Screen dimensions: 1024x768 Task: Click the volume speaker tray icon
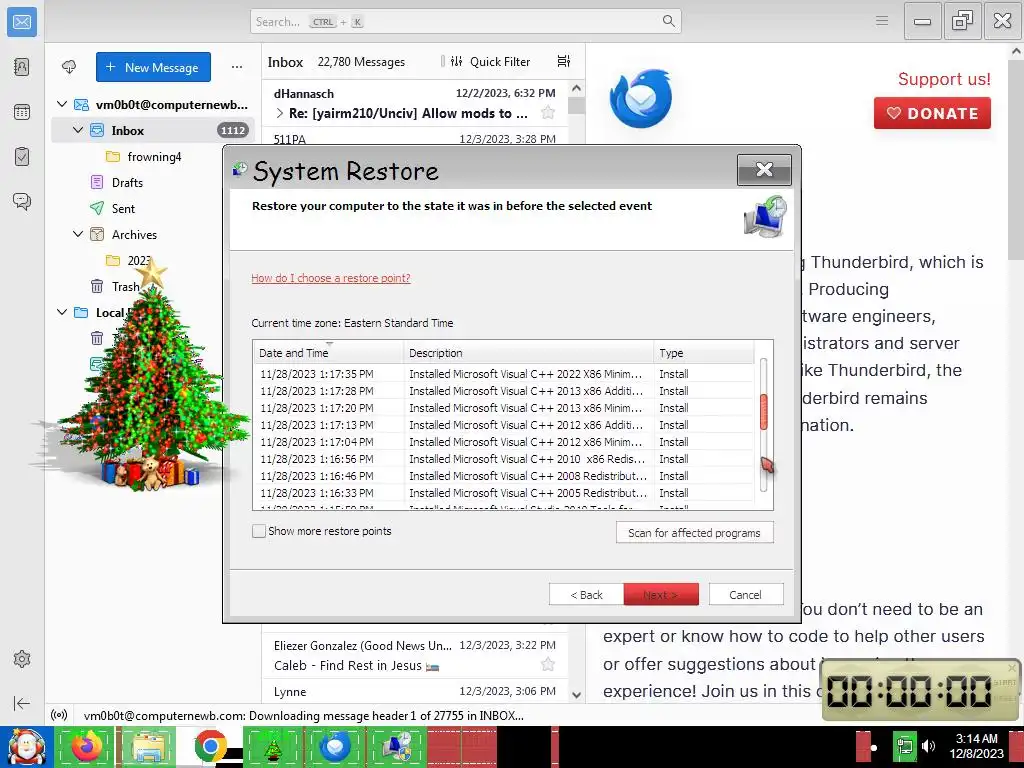click(928, 746)
